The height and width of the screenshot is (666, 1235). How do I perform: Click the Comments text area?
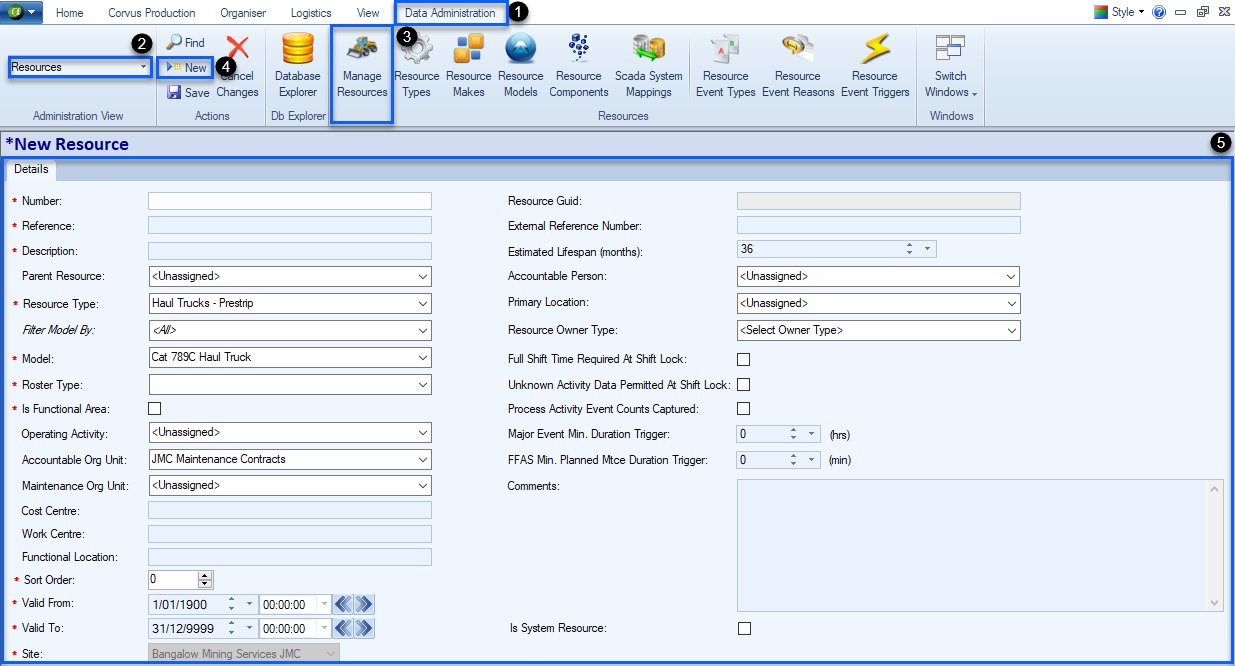(x=972, y=545)
